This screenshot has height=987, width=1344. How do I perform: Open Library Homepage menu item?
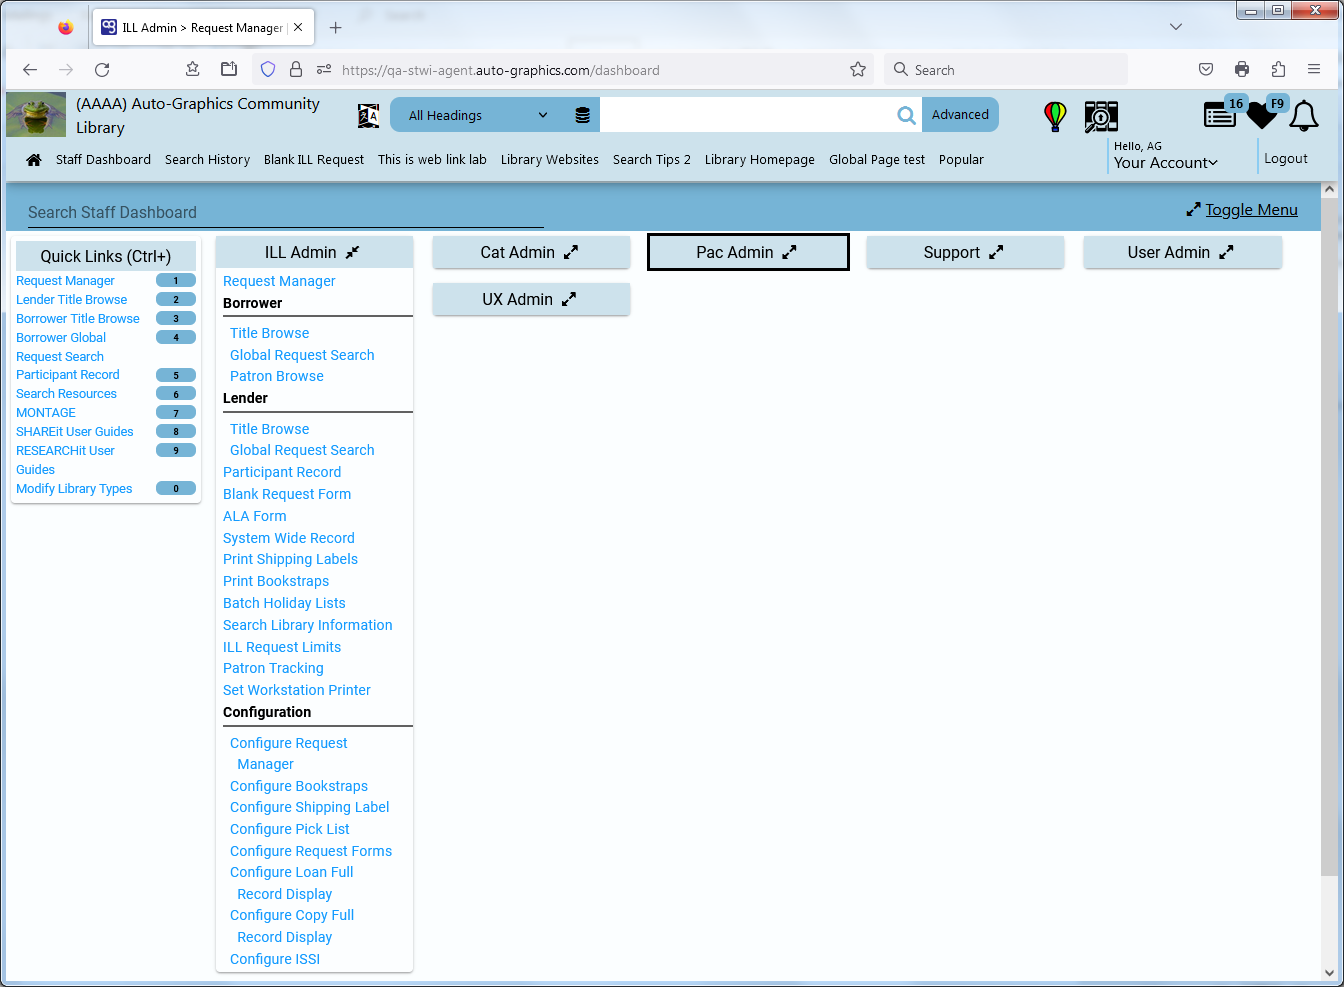760,160
